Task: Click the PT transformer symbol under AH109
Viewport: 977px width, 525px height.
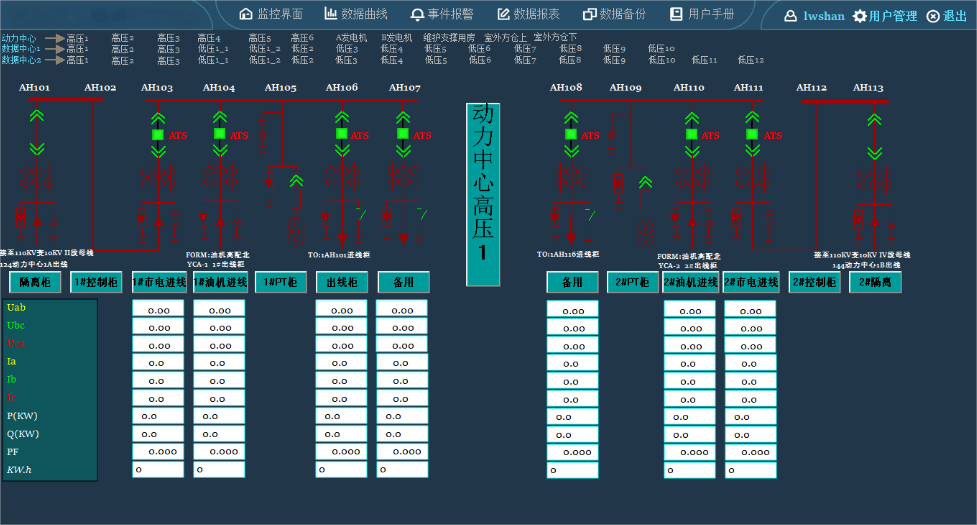Action: (645, 233)
